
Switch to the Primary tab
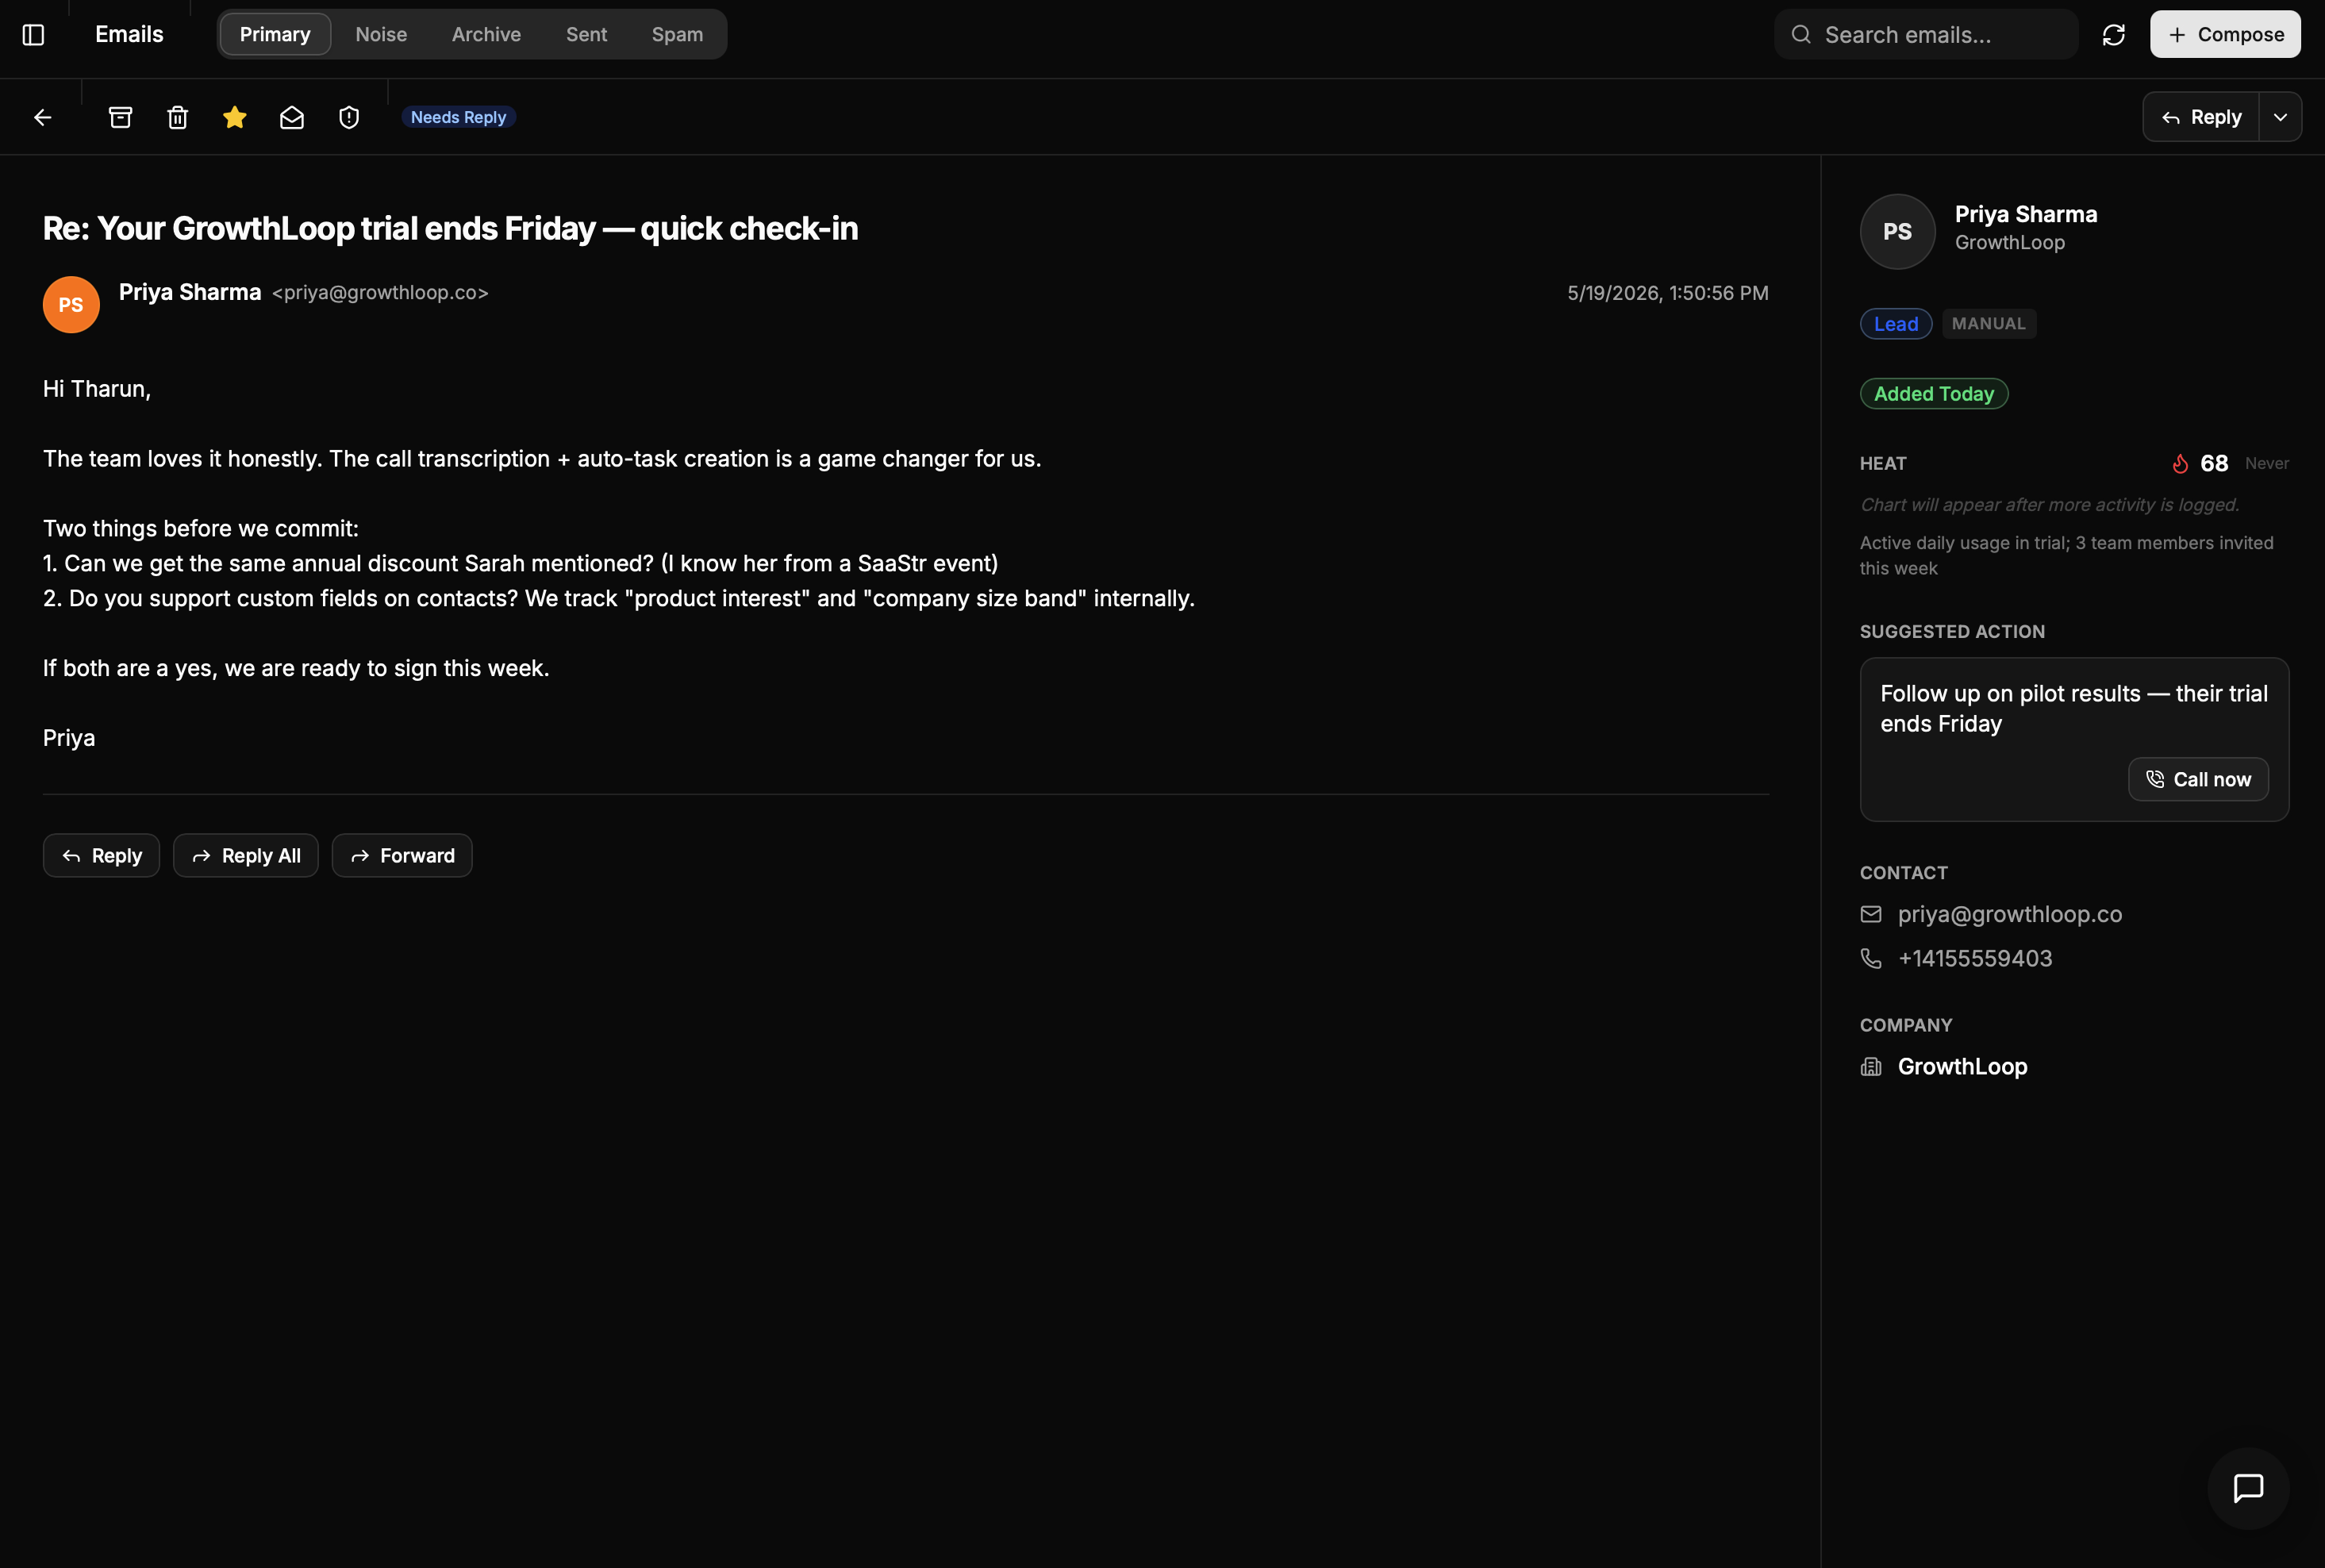click(275, 34)
